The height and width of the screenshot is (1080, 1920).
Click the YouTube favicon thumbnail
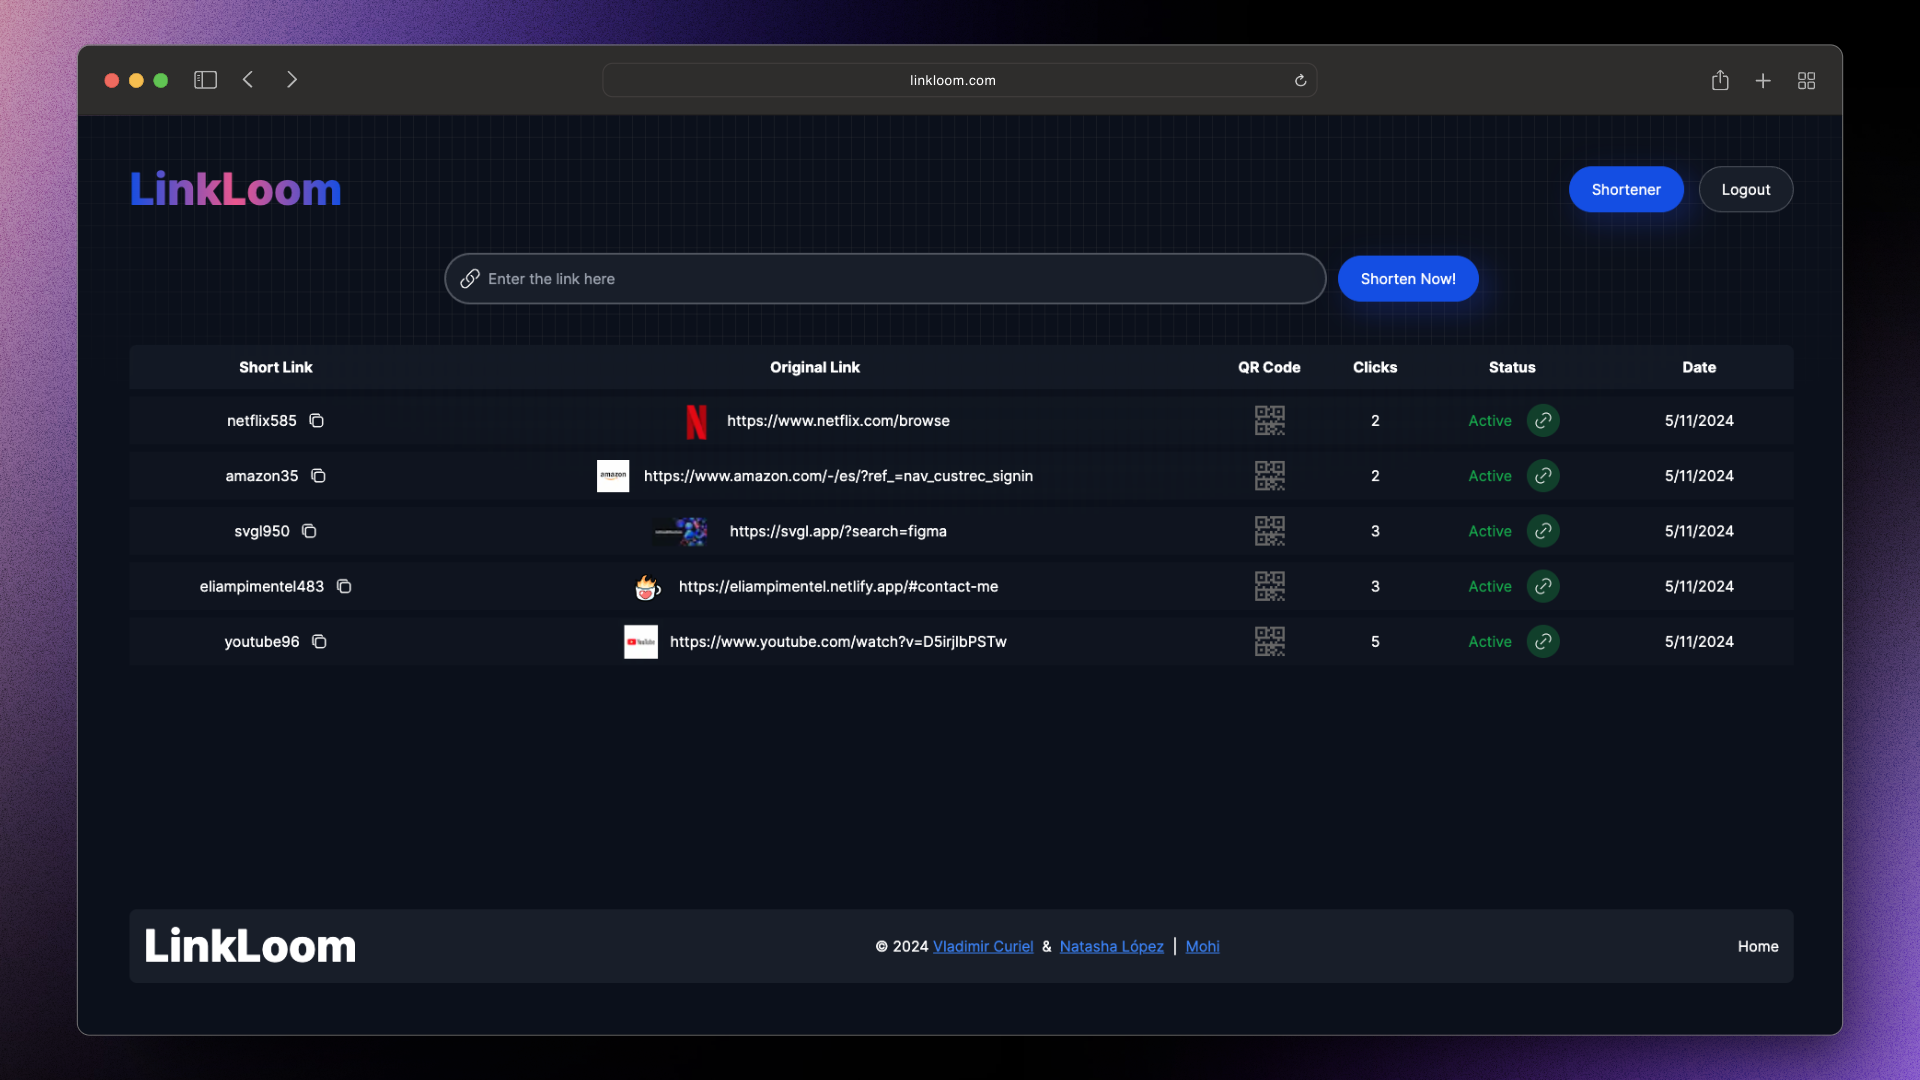(x=641, y=642)
